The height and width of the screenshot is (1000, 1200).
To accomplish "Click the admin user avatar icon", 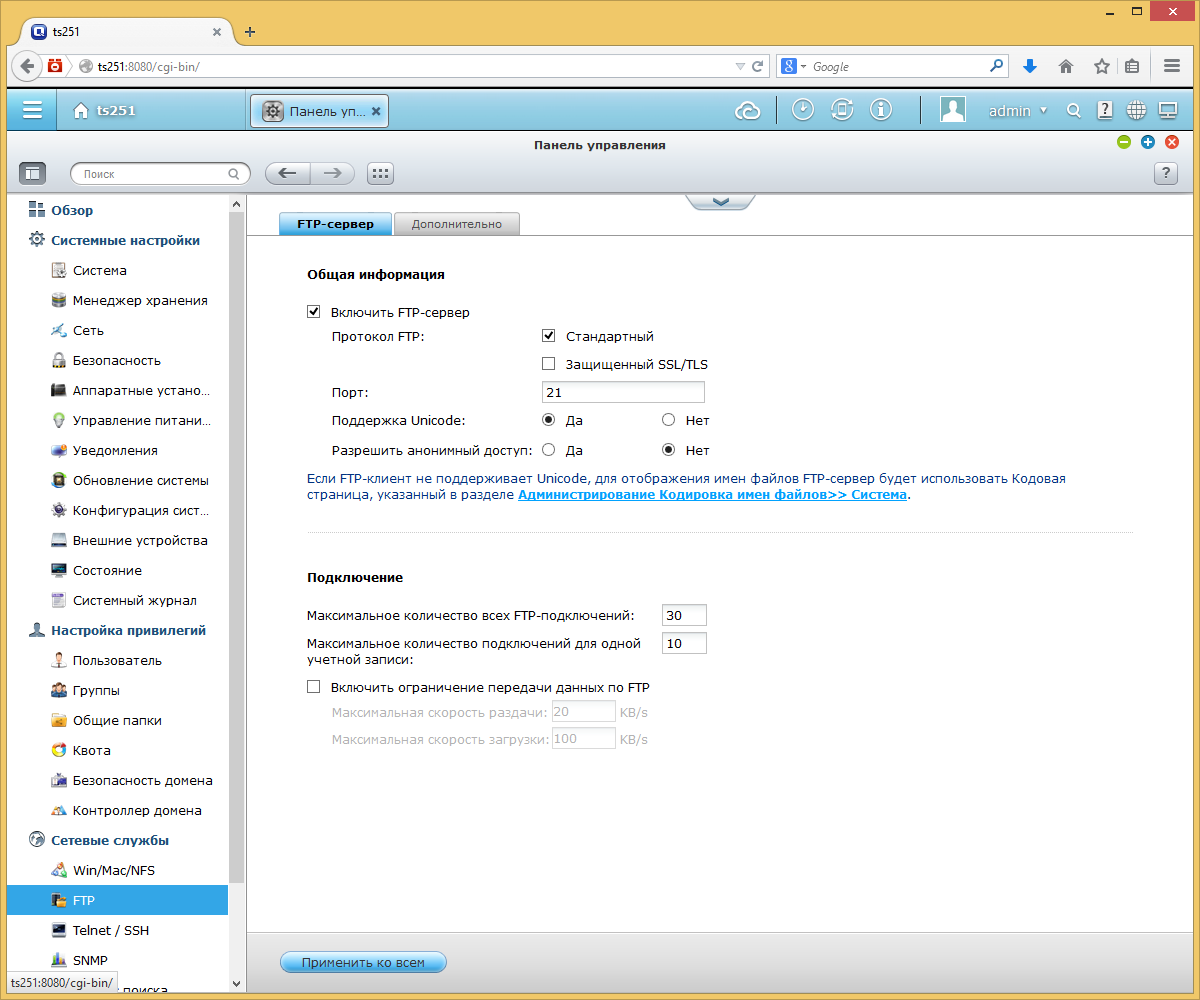I will [952, 110].
